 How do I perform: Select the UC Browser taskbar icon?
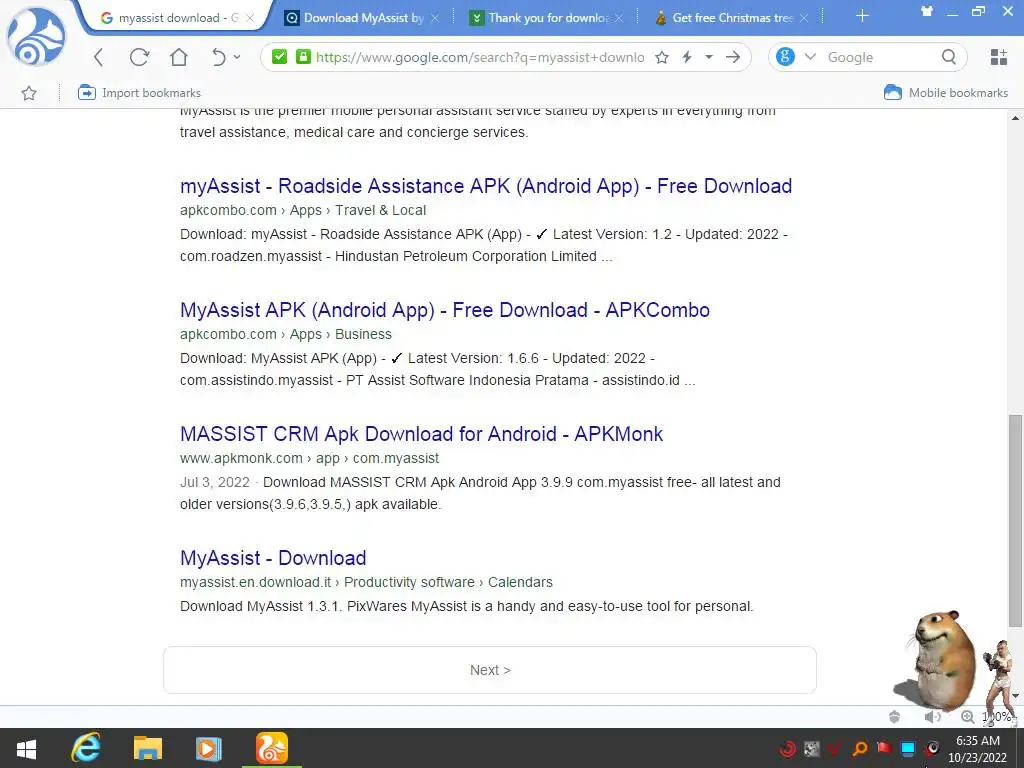[x=272, y=748]
